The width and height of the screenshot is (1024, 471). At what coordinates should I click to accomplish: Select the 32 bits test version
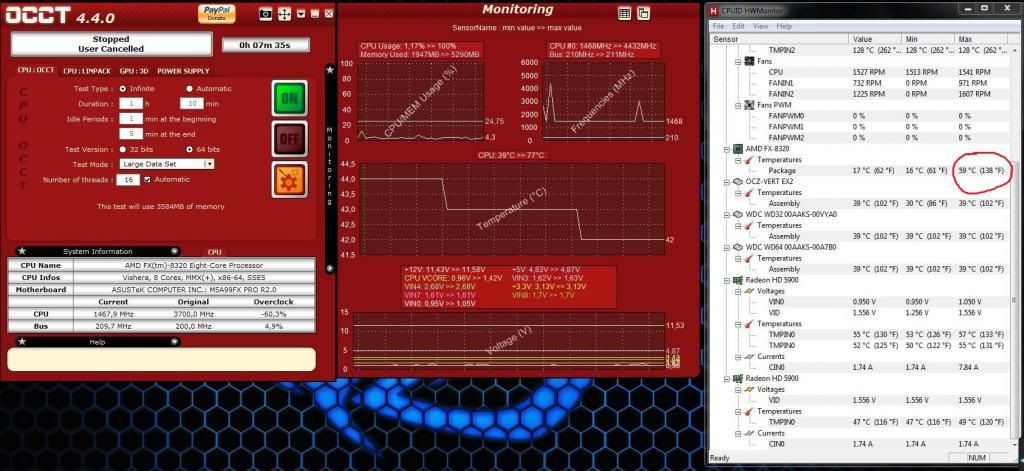tap(123, 149)
